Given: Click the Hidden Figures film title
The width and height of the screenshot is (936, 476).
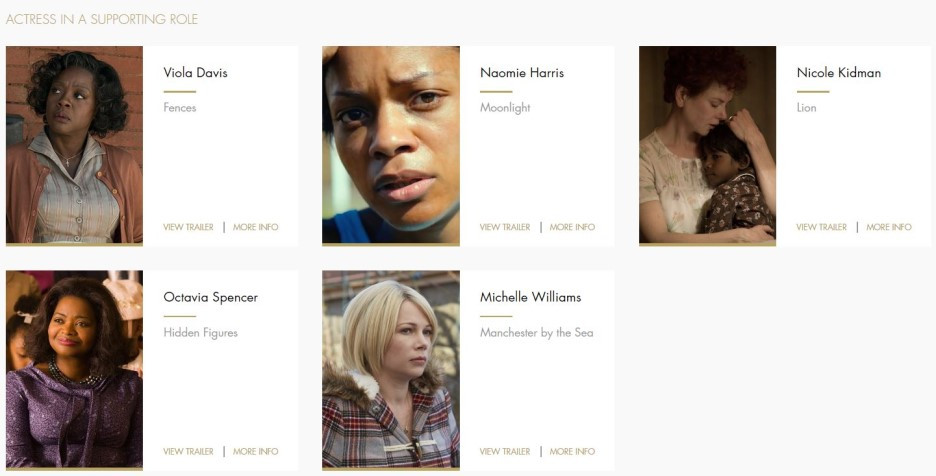Looking at the screenshot, I should (201, 333).
